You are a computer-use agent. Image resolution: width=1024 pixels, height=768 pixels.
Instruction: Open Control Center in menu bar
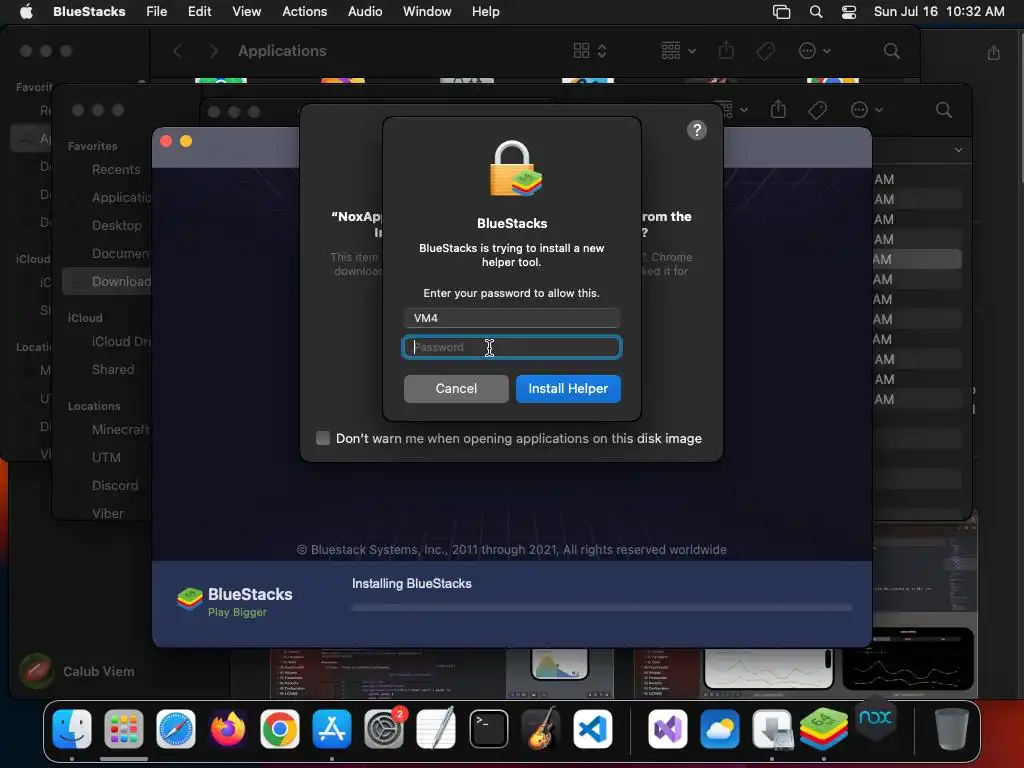848,12
